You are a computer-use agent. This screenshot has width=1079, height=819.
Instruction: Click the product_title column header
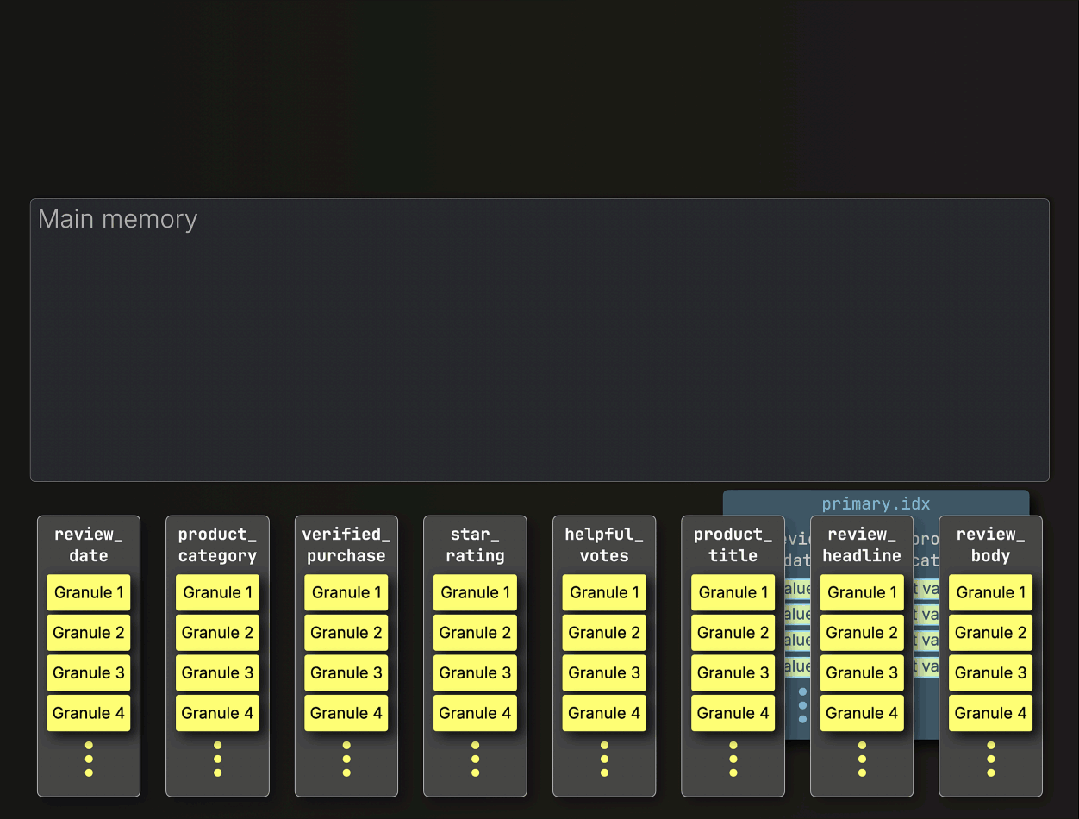733,544
